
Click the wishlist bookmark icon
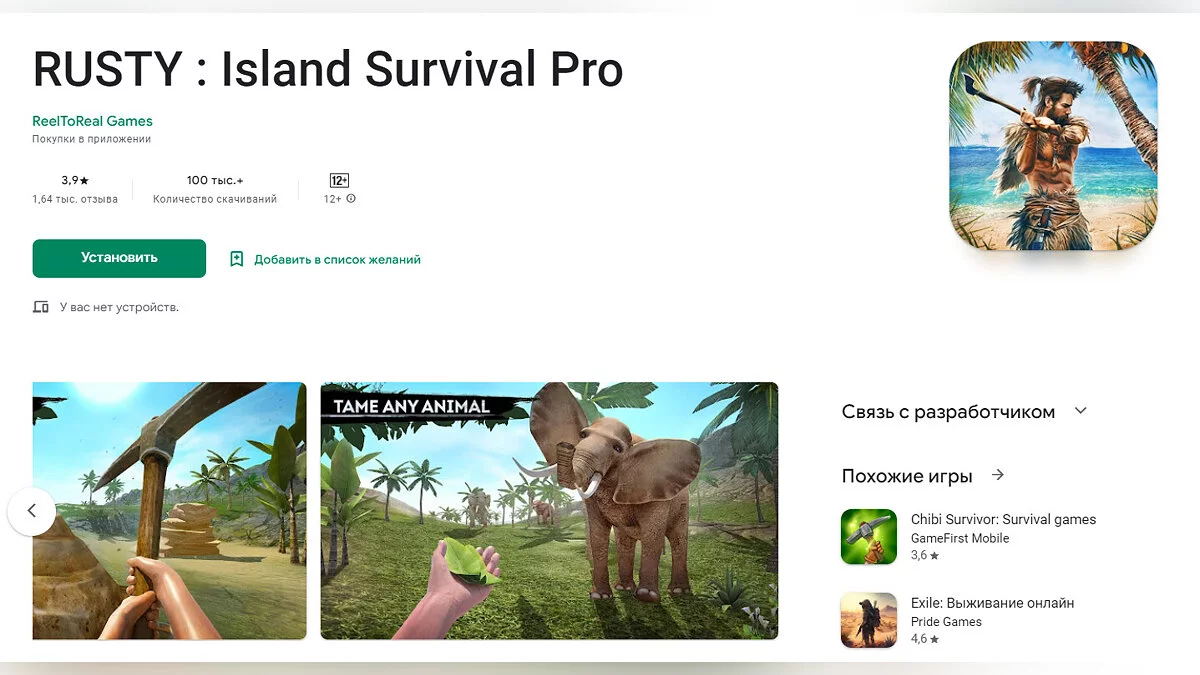(x=237, y=259)
